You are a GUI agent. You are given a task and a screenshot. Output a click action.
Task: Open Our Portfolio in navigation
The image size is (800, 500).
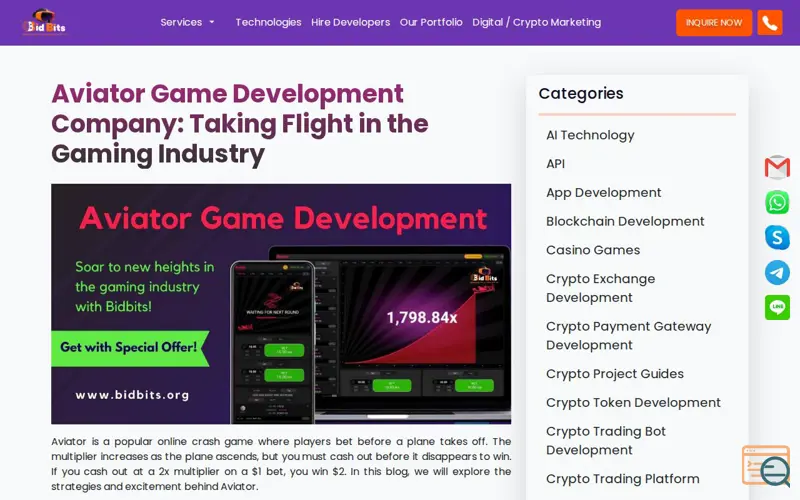(x=431, y=22)
